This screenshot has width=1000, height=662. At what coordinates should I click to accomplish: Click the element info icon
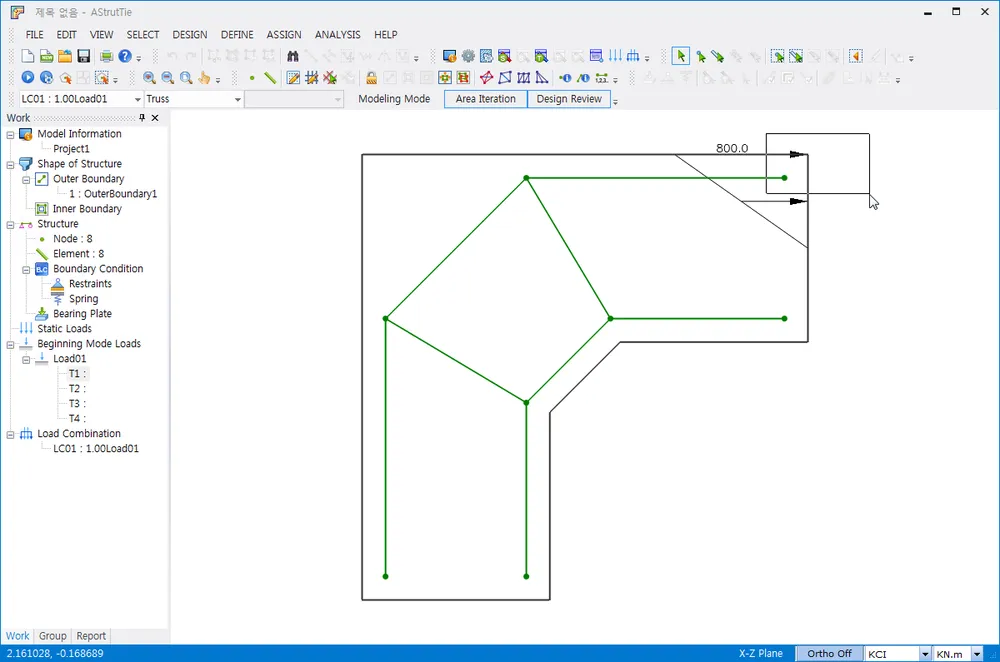click(584, 78)
